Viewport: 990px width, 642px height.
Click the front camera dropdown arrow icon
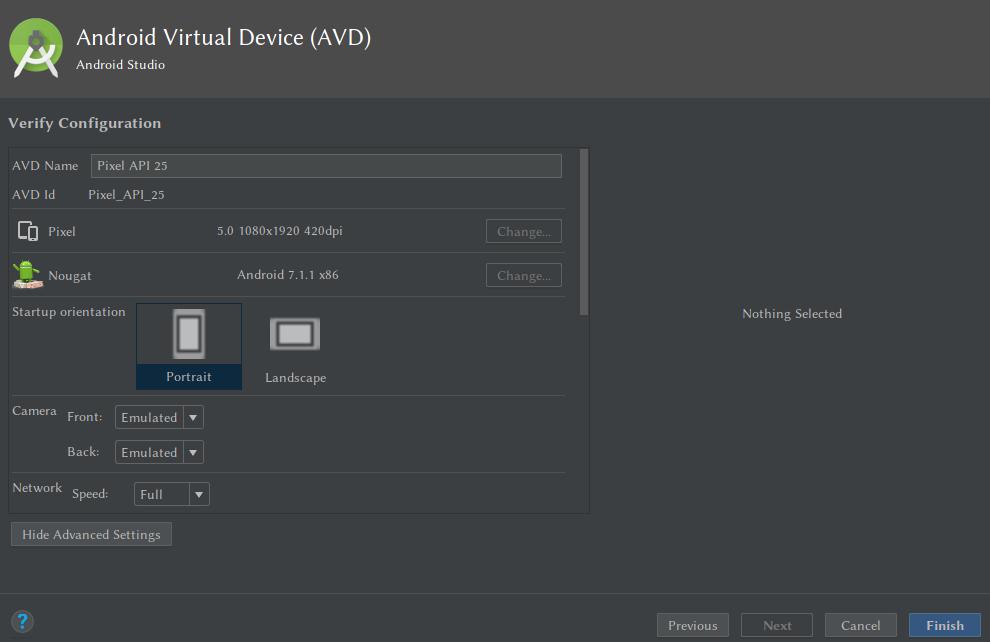pyautogui.click(x=194, y=417)
